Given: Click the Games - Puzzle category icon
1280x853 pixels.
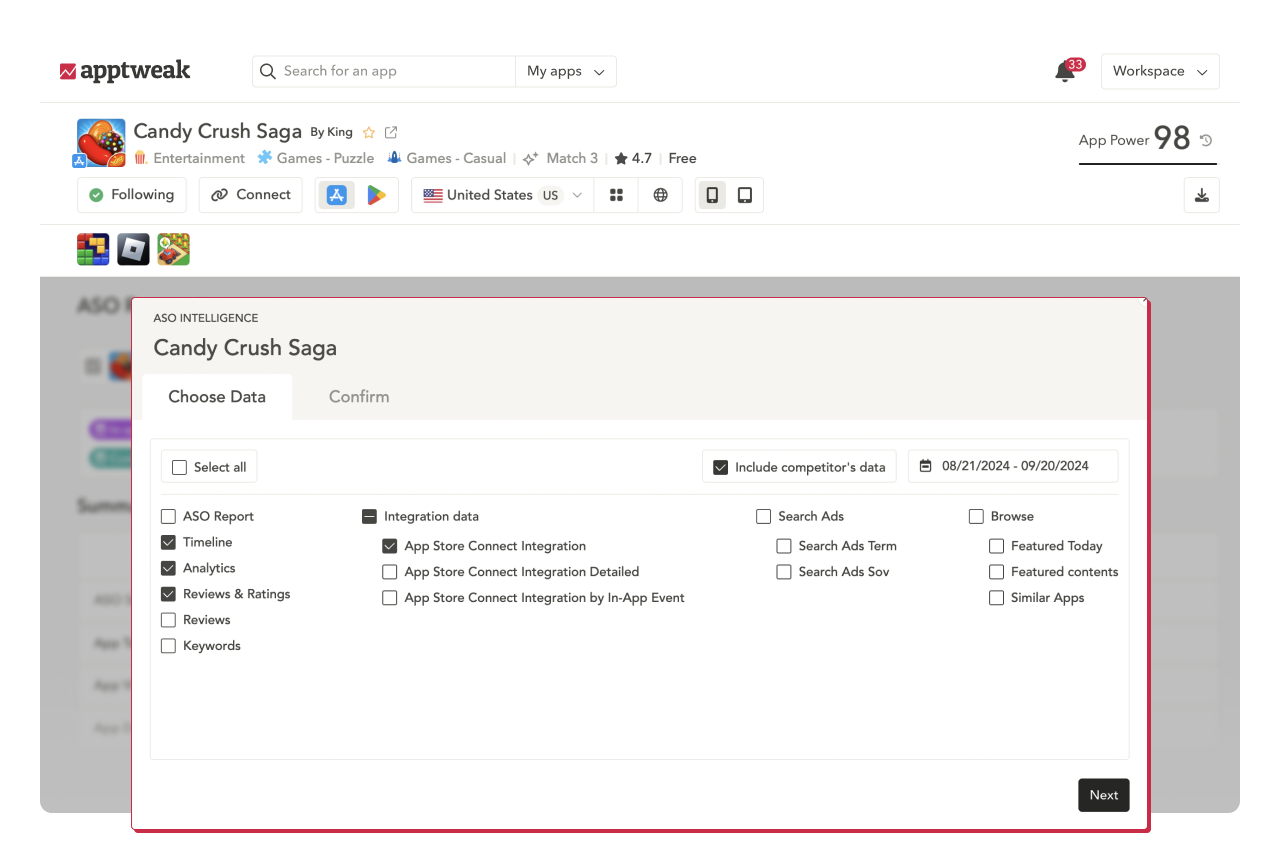Looking at the screenshot, I should click(264, 158).
